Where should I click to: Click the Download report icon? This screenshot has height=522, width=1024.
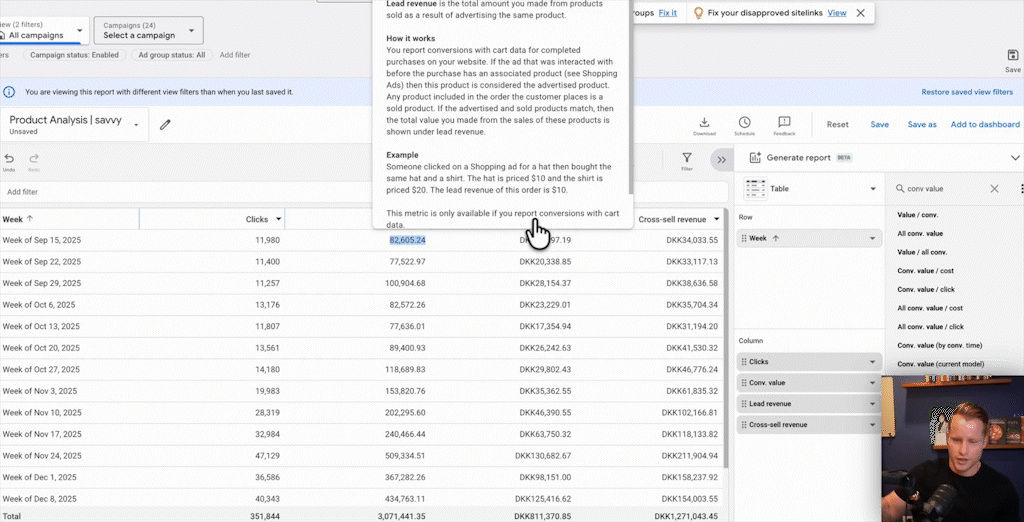pyautogui.click(x=704, y=122)
